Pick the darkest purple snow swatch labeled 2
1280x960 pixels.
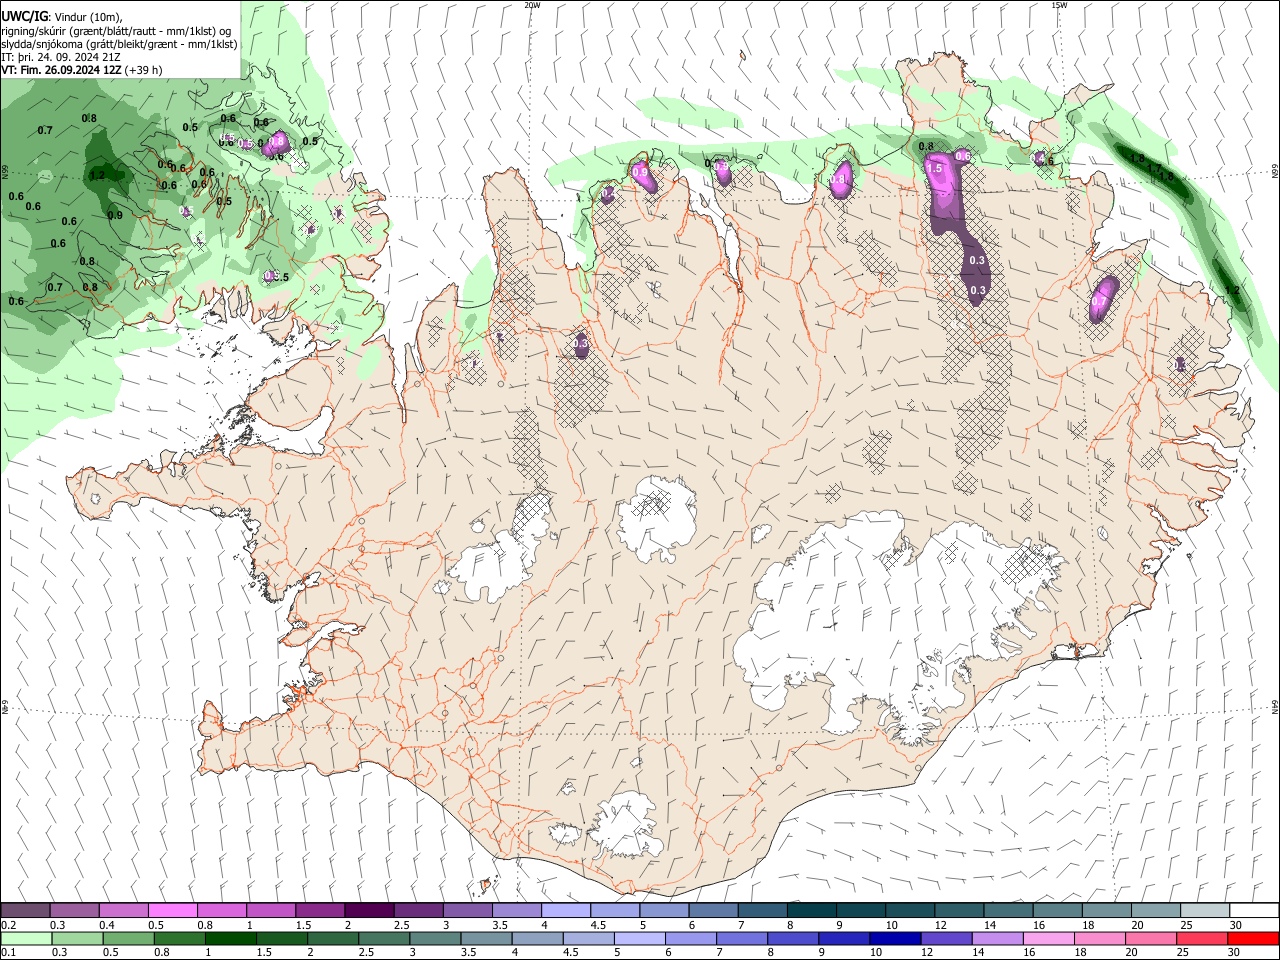(x=369, y=910)
